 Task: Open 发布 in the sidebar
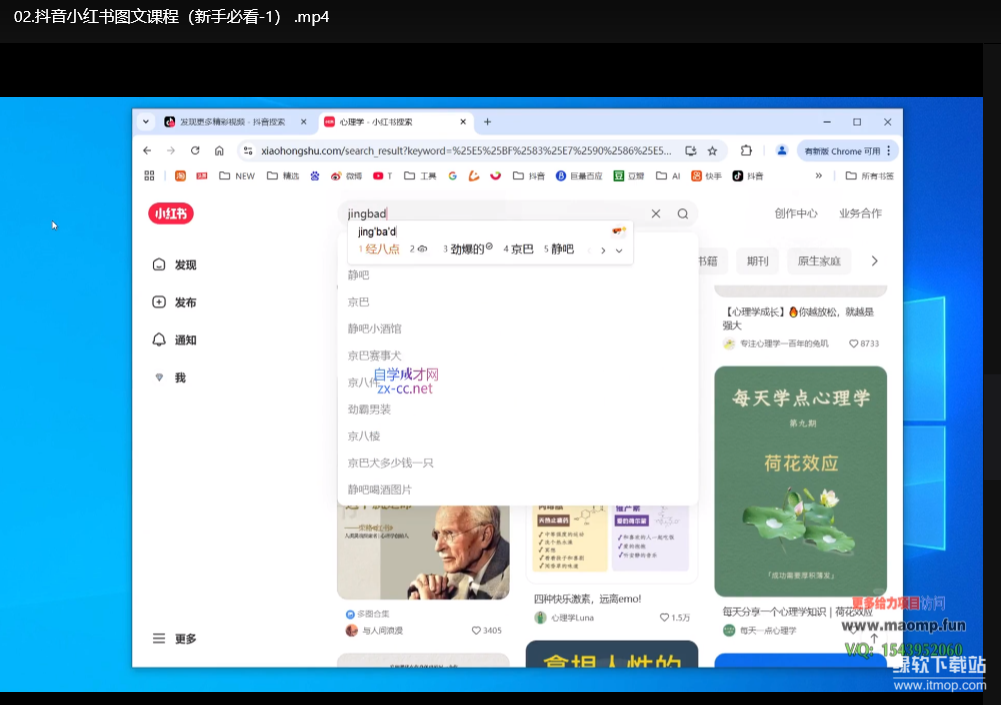(x=175, y=302)
